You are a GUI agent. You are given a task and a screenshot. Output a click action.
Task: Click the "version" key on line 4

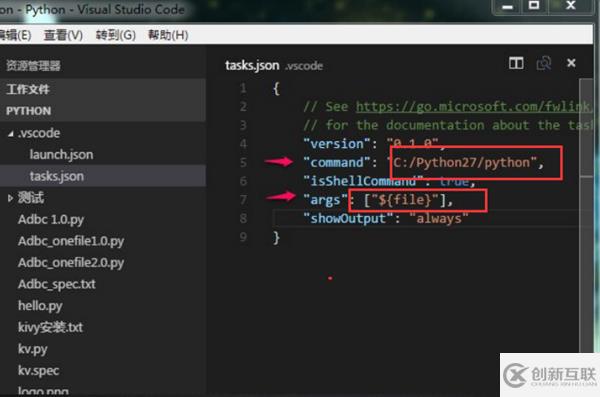[x=337, y=144]
